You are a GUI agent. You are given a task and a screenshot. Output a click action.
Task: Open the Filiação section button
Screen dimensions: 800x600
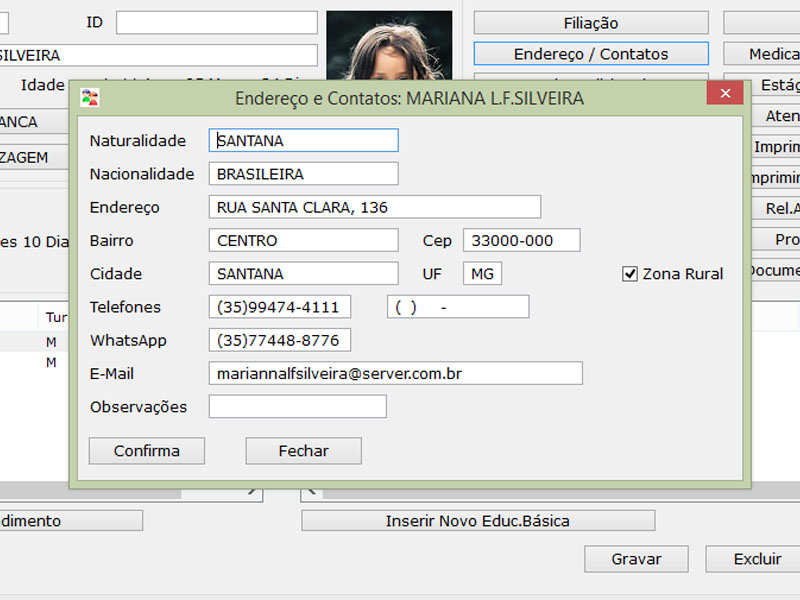590,23
